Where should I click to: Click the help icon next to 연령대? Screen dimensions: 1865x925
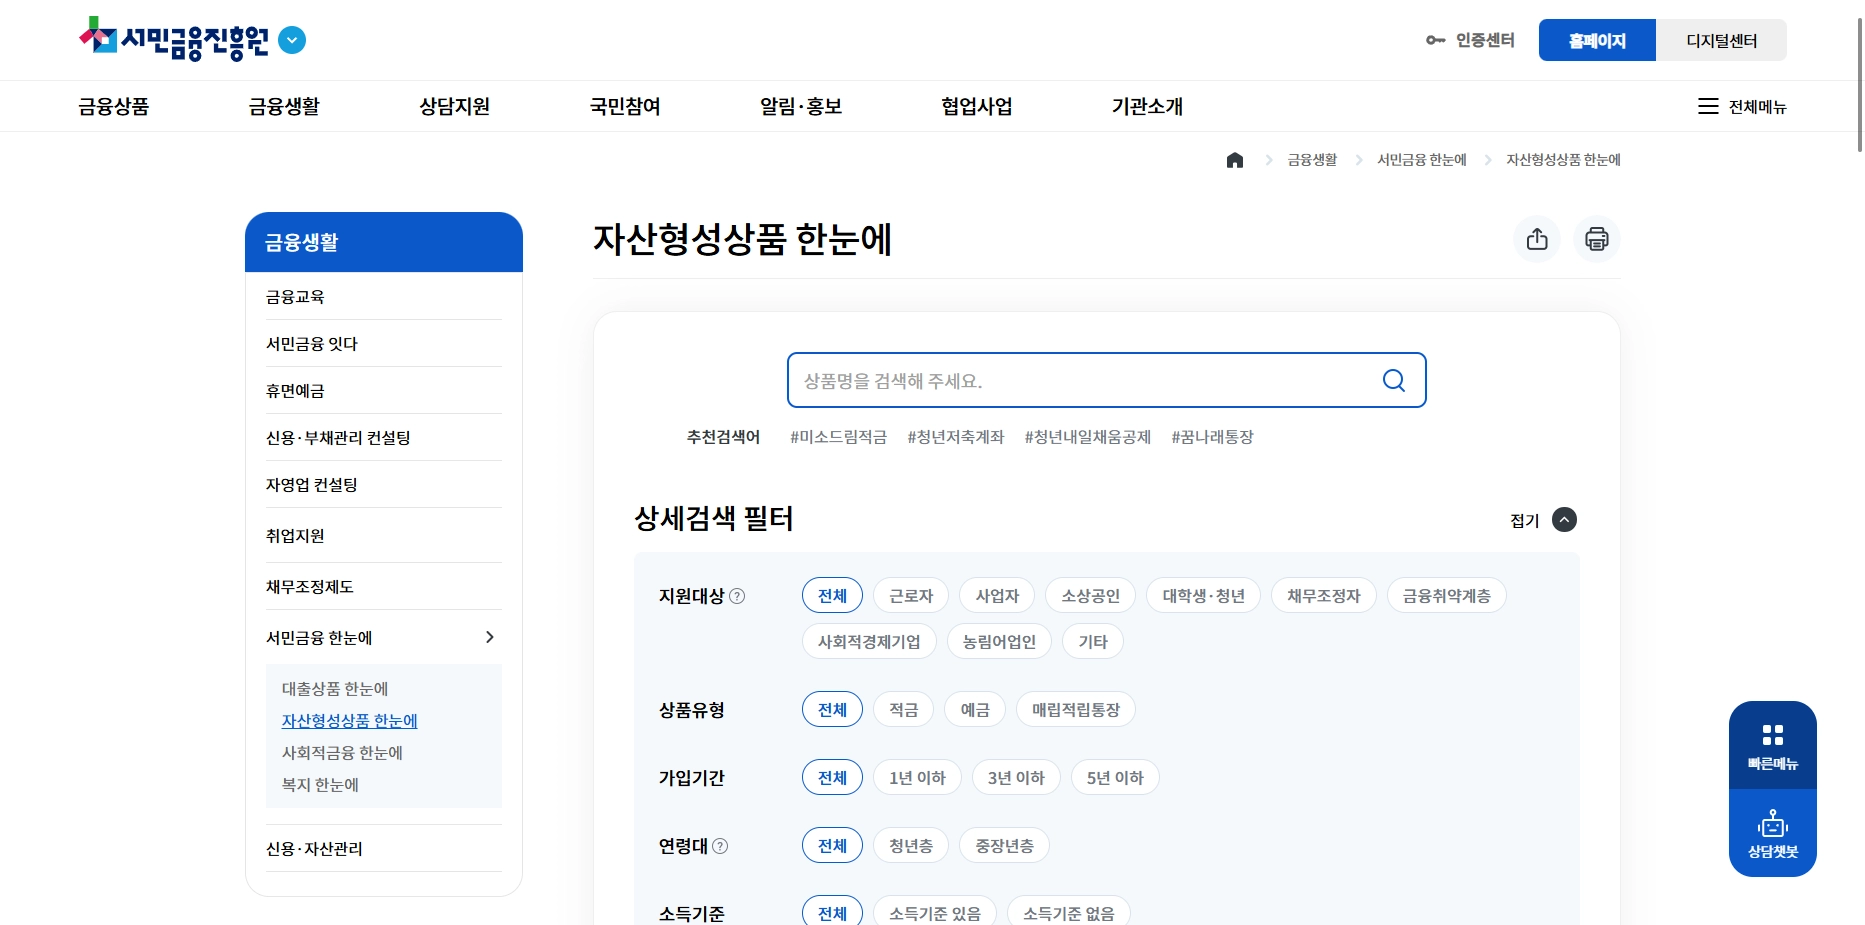(x=720, y=846)
